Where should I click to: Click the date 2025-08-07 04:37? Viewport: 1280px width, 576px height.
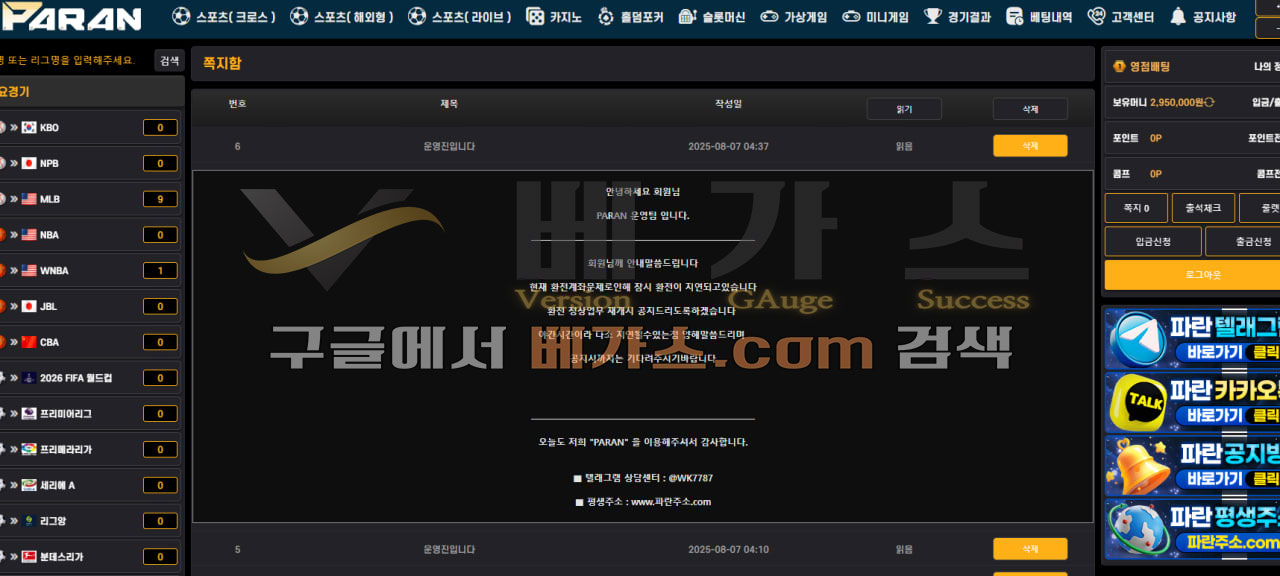(x=728, y=146)
